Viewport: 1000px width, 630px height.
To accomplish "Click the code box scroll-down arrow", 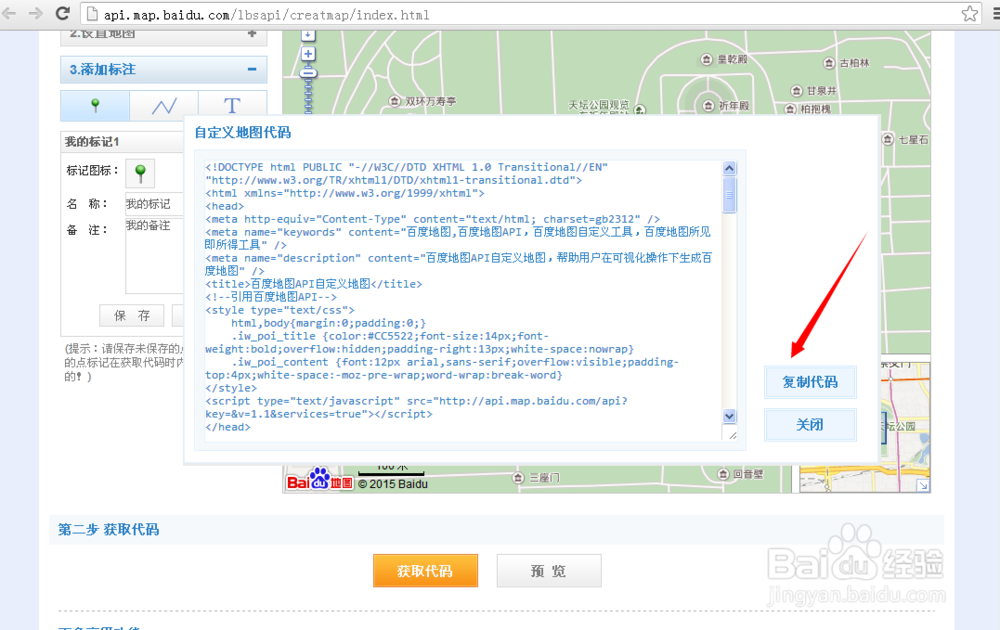I will click(730, 416).
